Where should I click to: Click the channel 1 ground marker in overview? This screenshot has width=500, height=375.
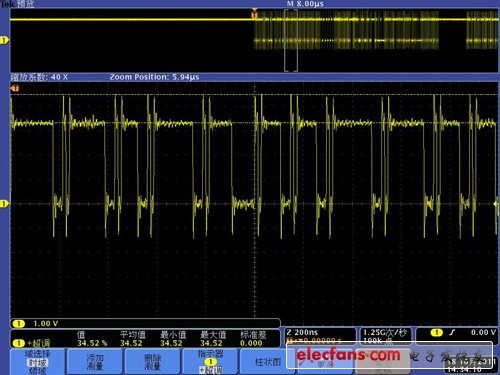4,40
